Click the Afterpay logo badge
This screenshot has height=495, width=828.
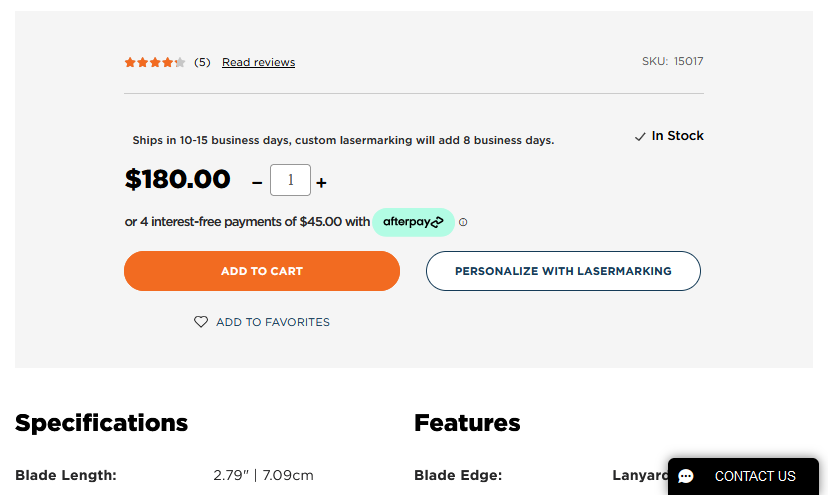pyautogui.click(x=413, y=222)
